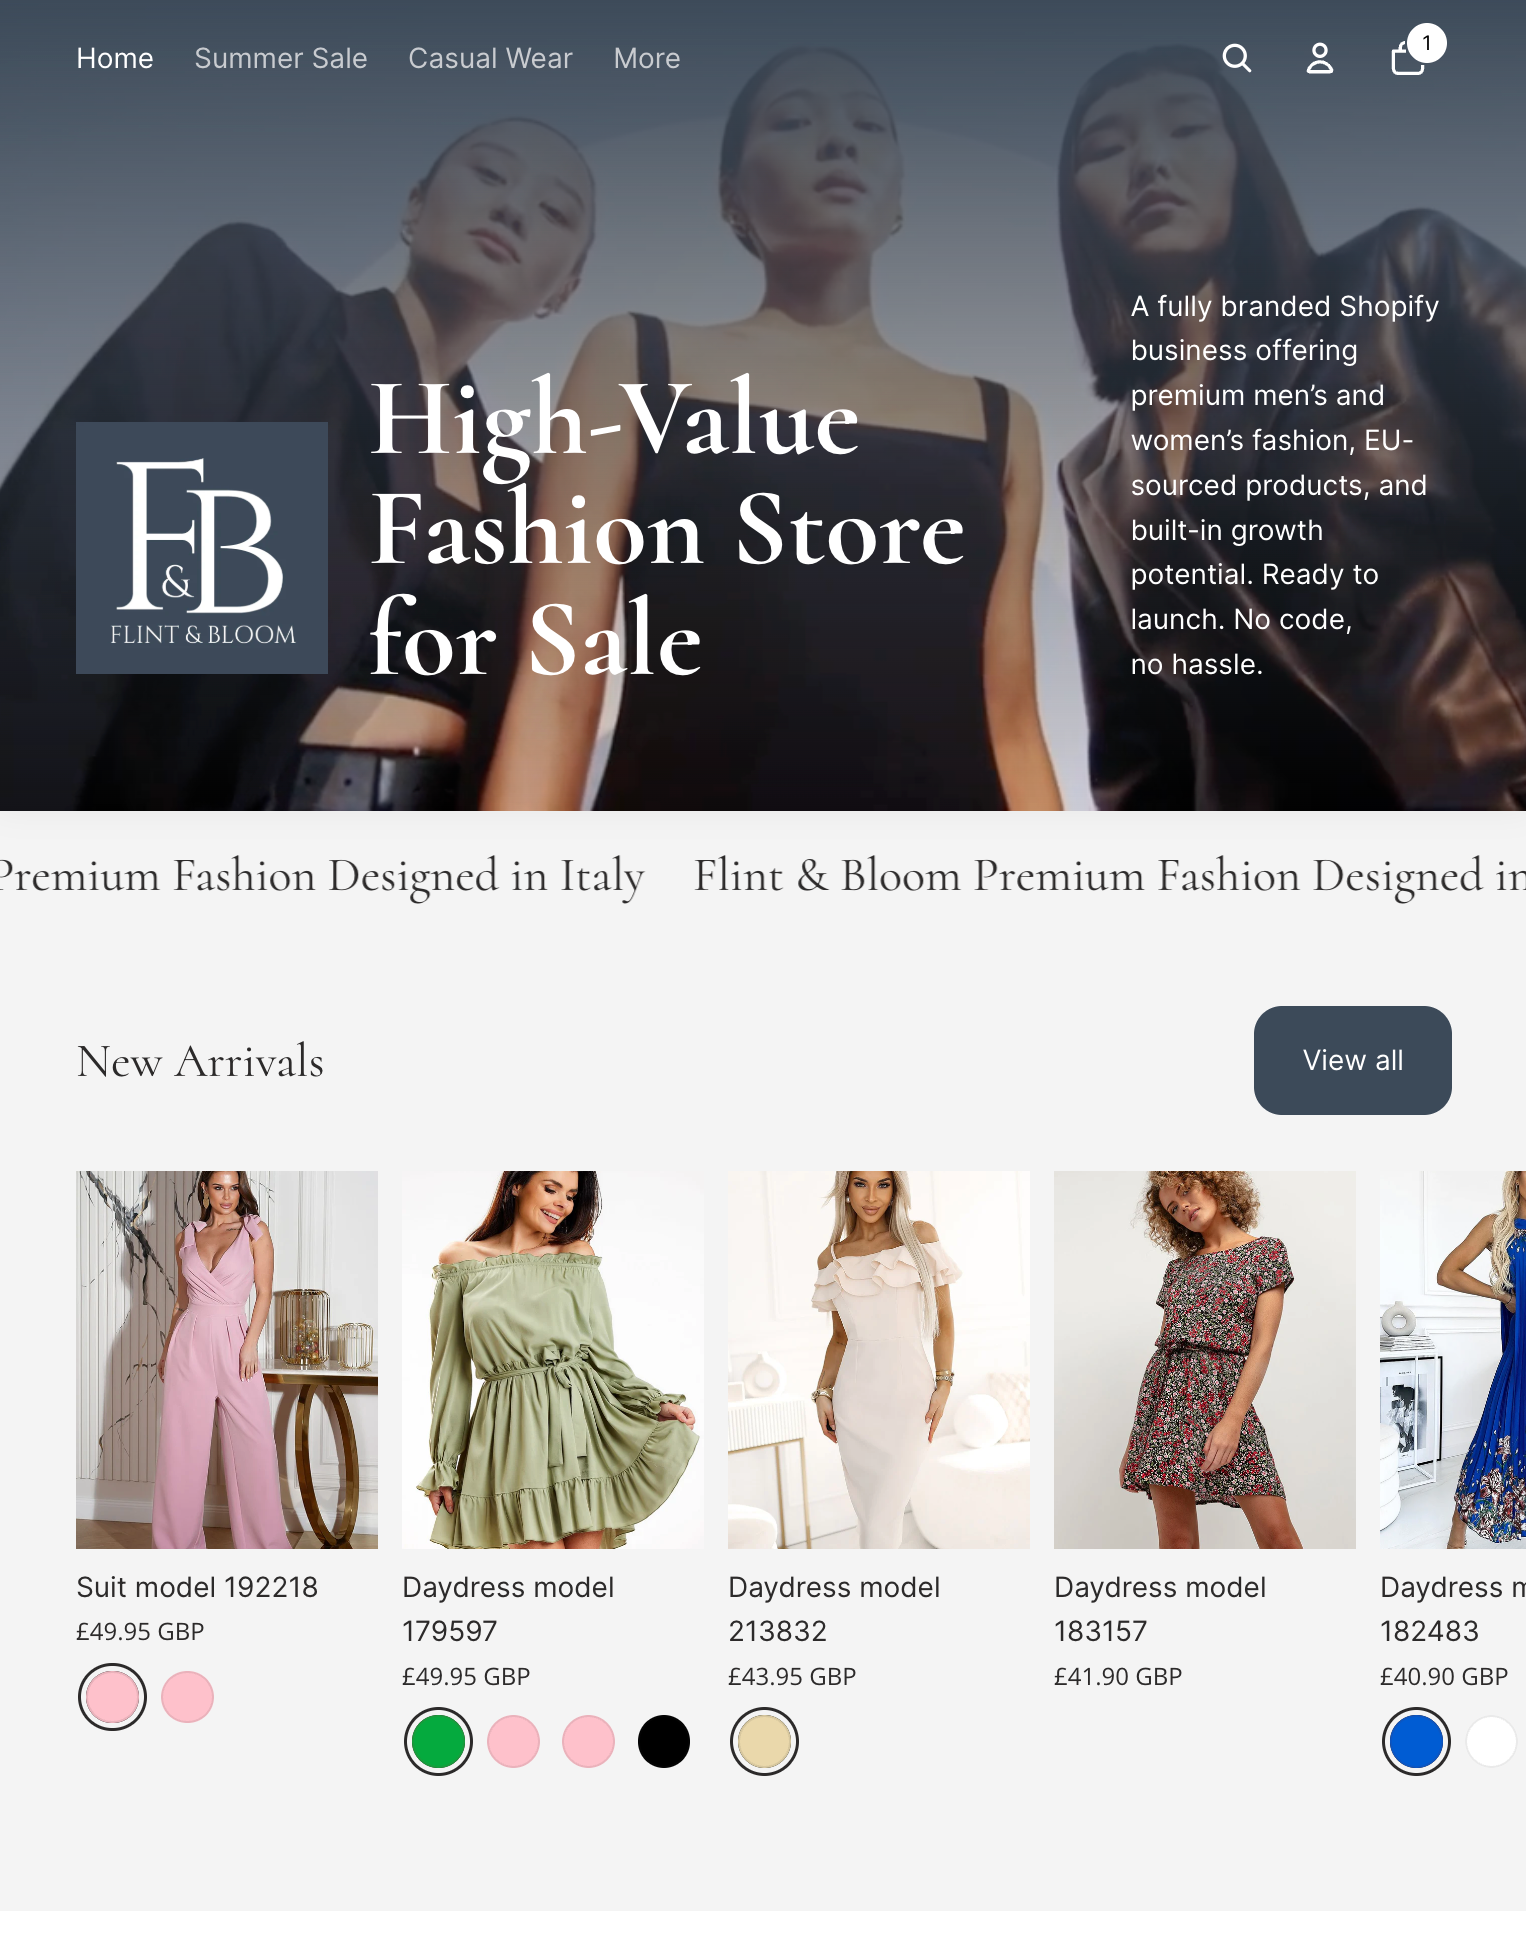Open the Suit model 192218 link
The height and width of the screenshot is (1954, 1526).
(x=197, y=1587)
